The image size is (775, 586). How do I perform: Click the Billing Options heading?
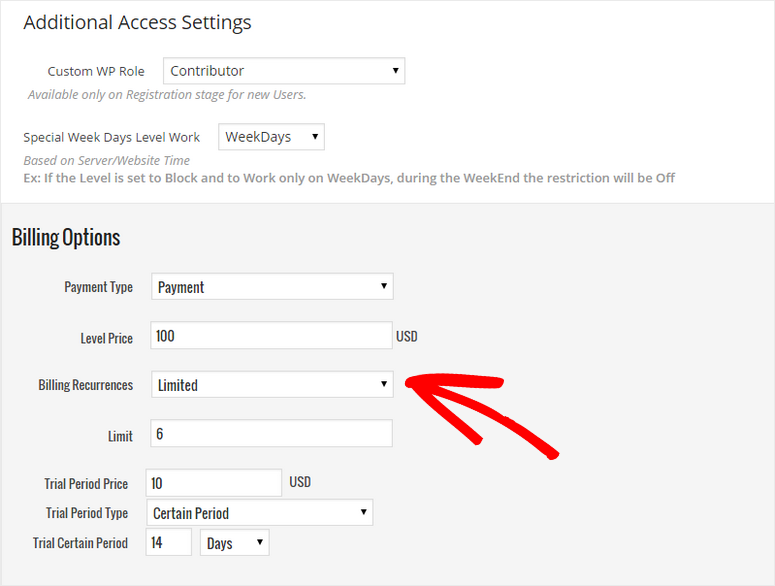66,237
